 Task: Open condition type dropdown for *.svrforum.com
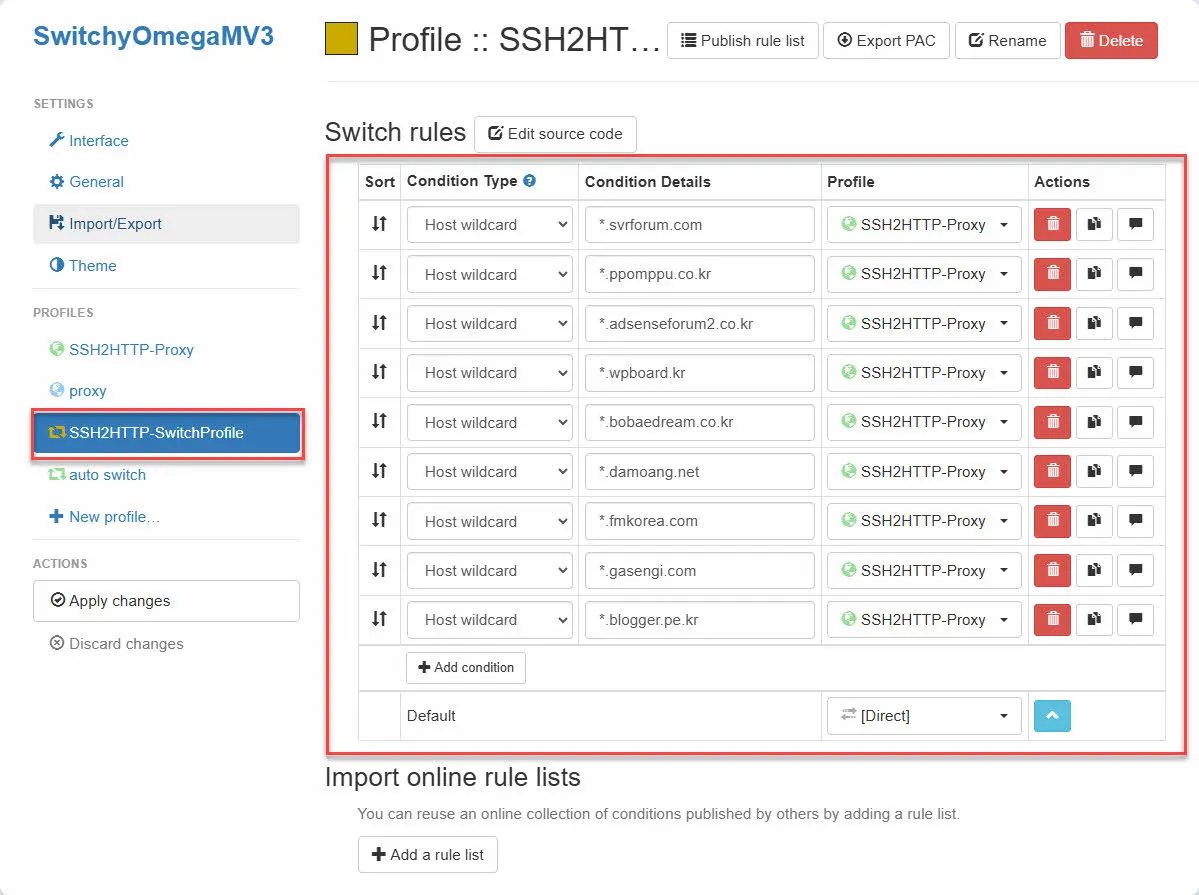pyautogui.click(x=489, y=224)
